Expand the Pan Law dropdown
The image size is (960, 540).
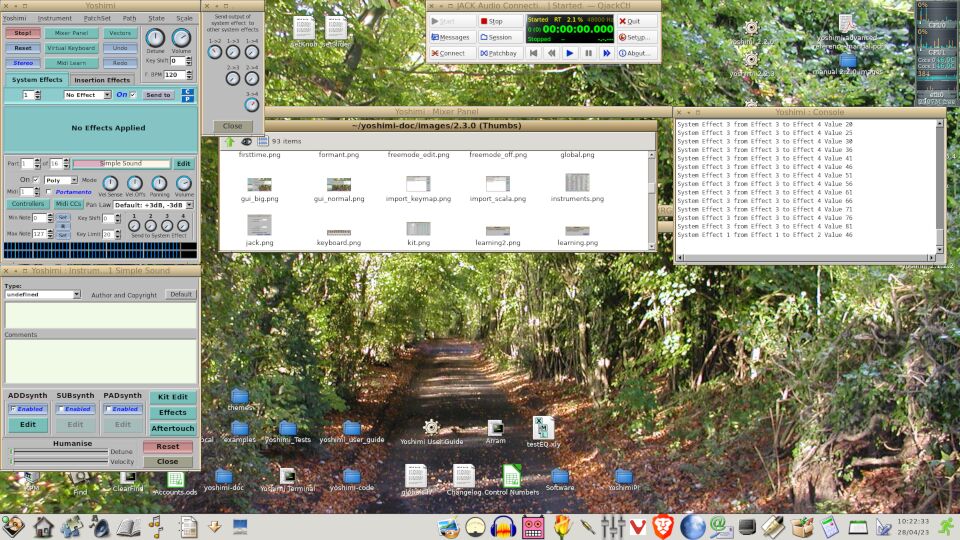[x=188, y=204]
